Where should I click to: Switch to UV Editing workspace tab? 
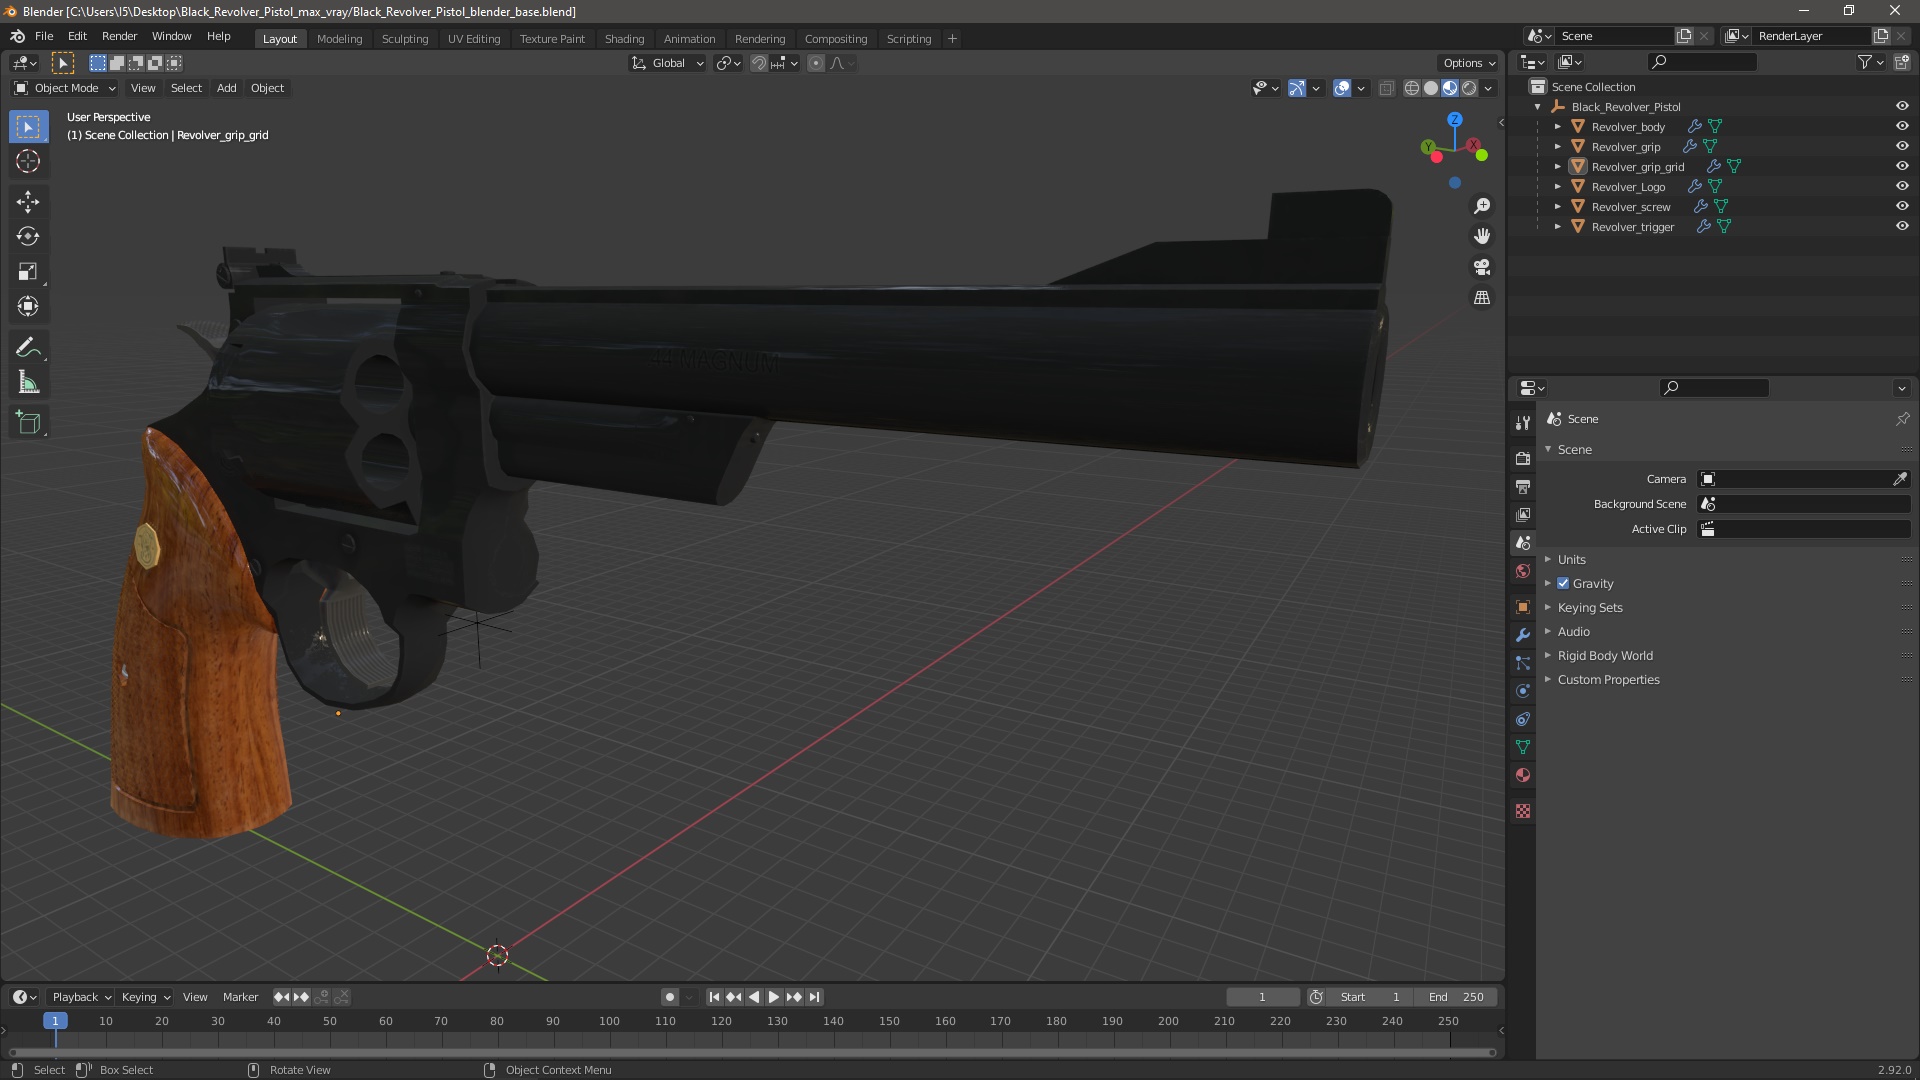(474, 39)
